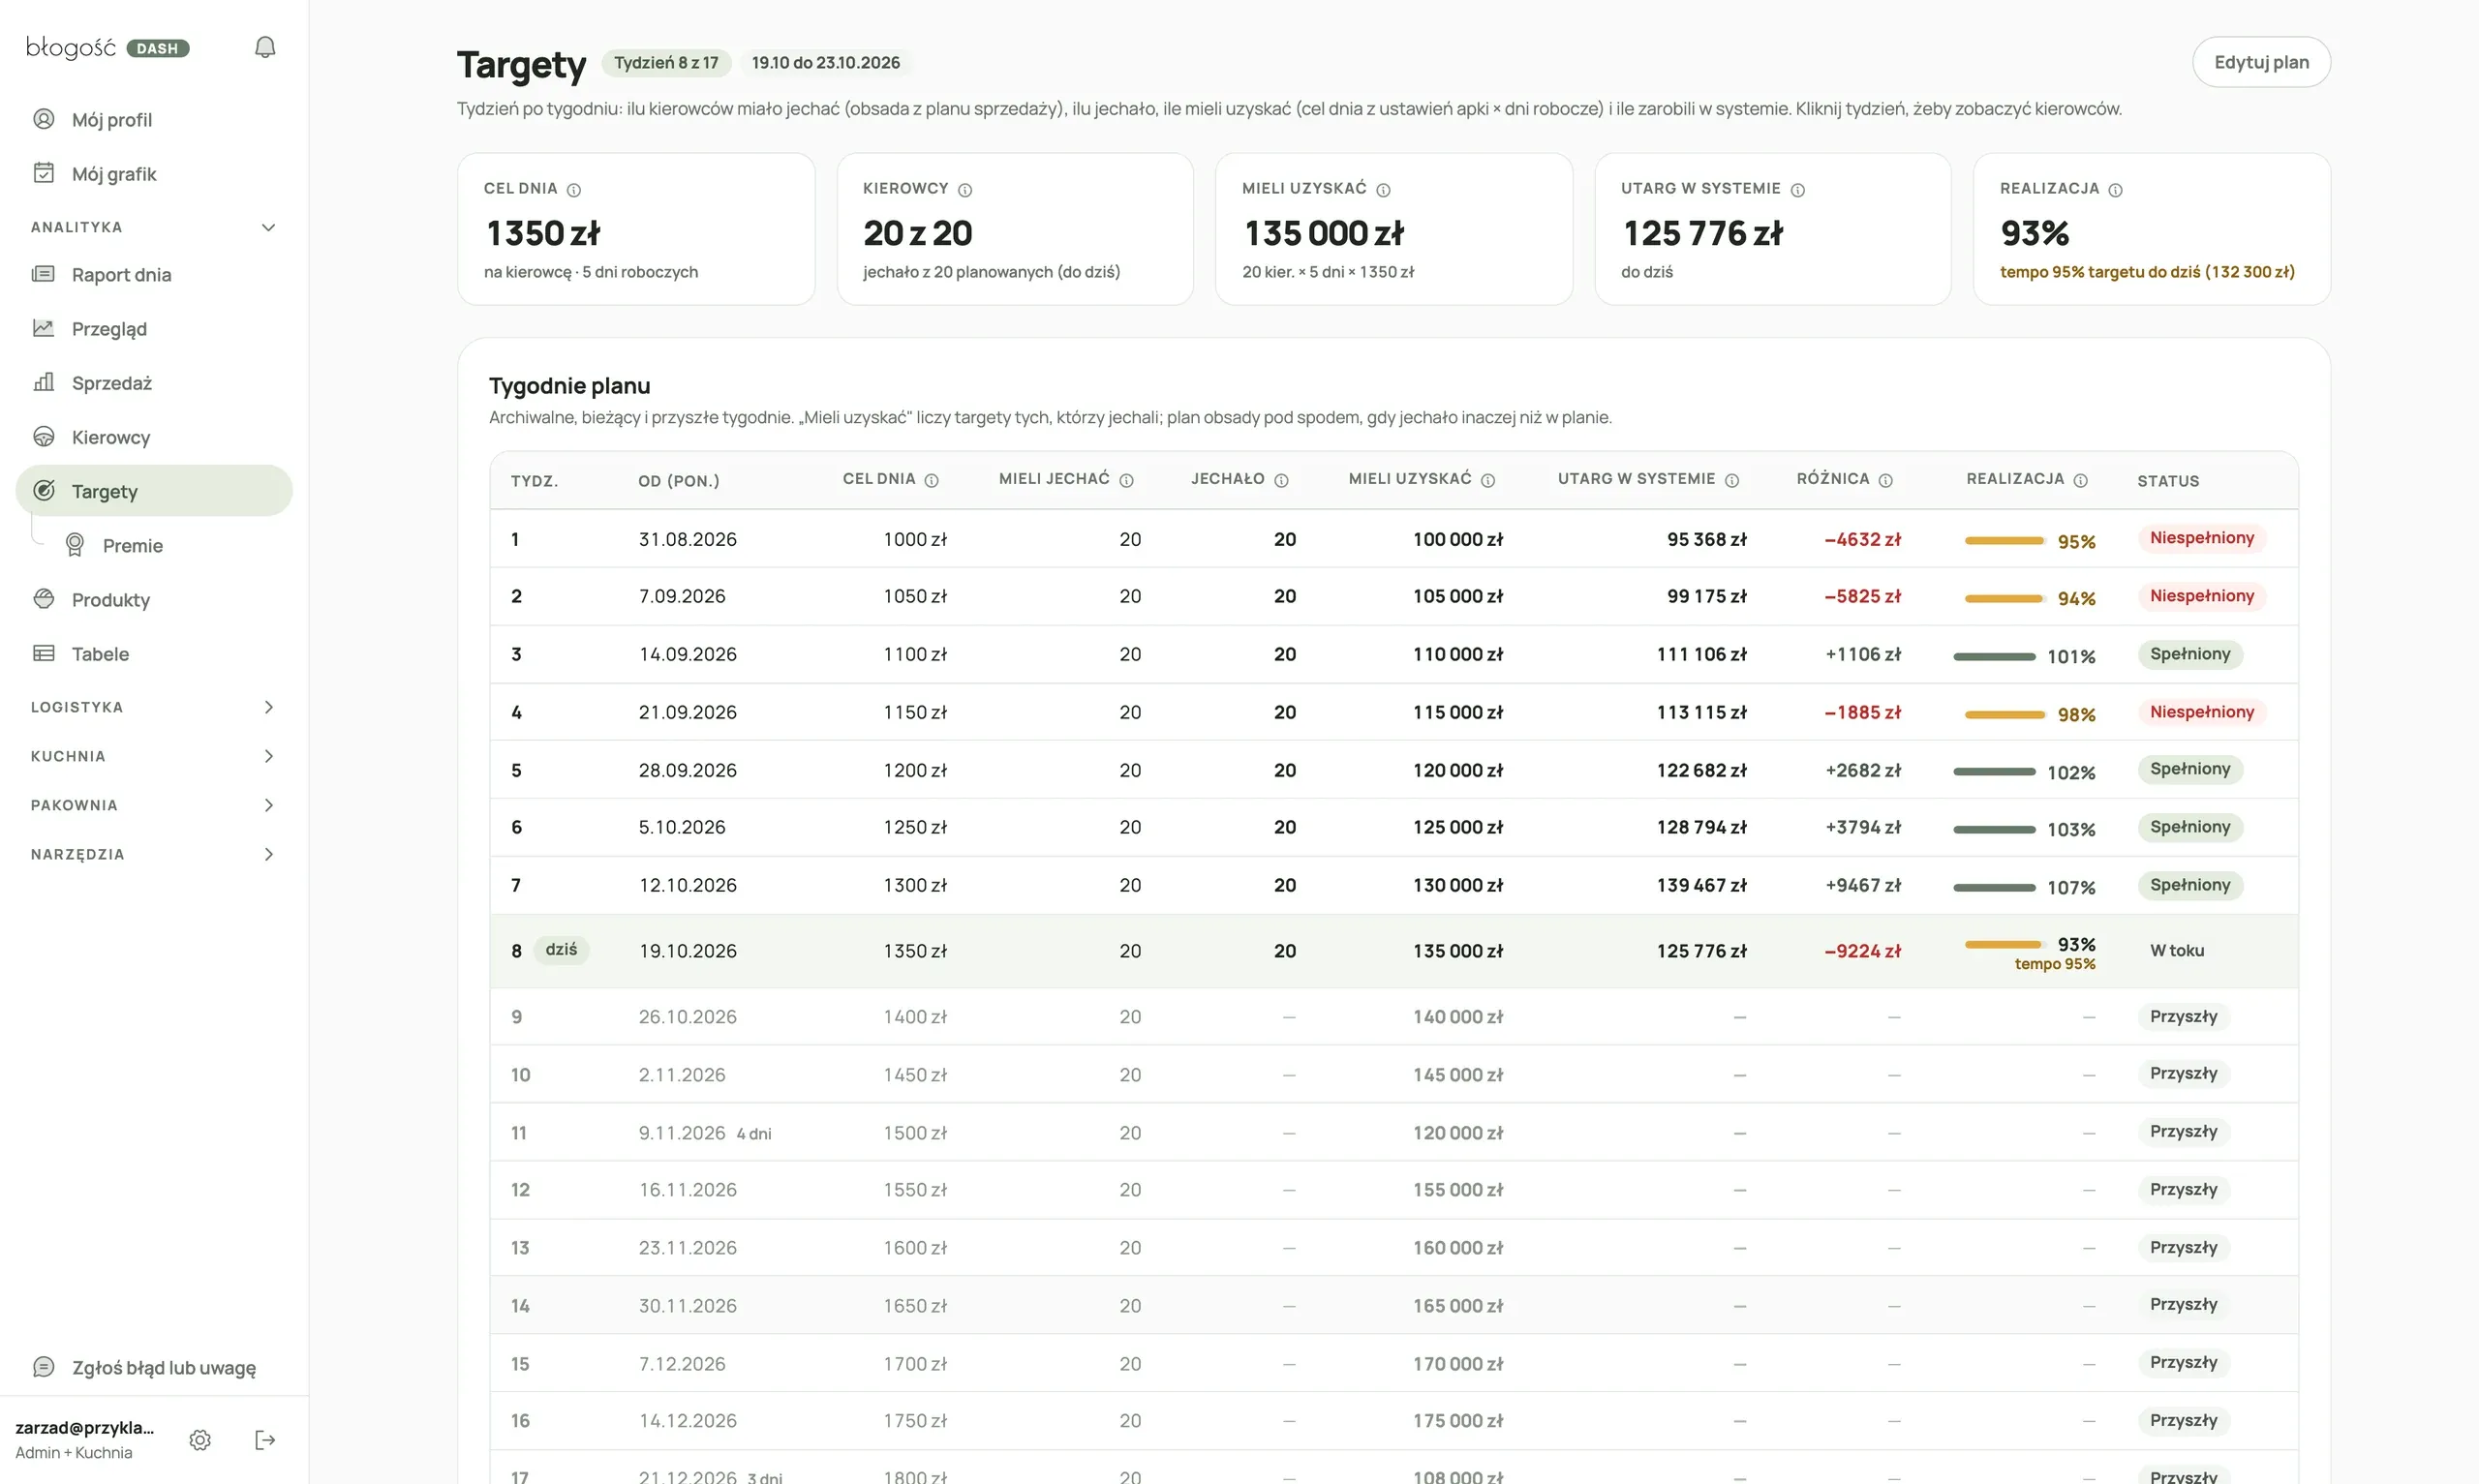Click info icon next to CEL DNIA card
The height and width of the screenshot is (1484, 2479).
[574, 190]
